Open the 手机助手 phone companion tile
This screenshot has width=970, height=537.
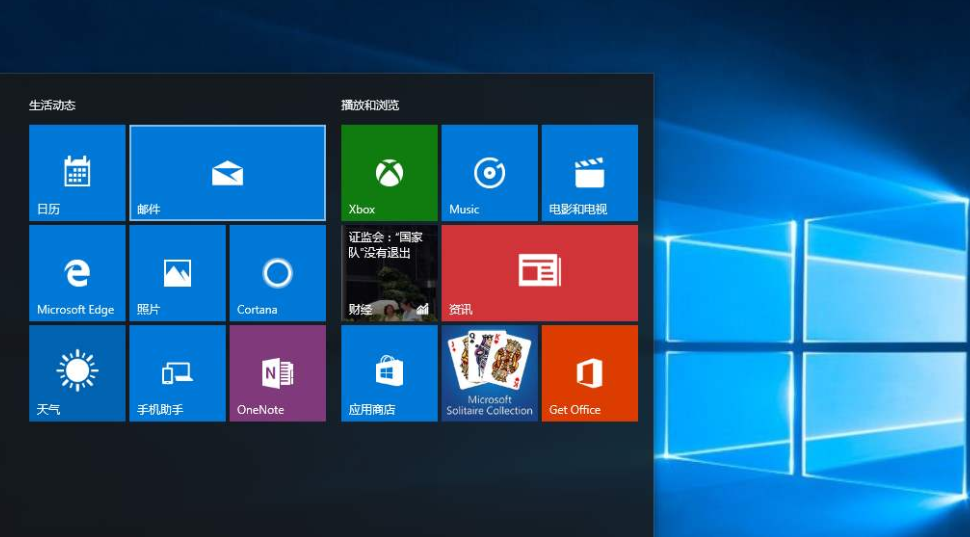(177, 372)
